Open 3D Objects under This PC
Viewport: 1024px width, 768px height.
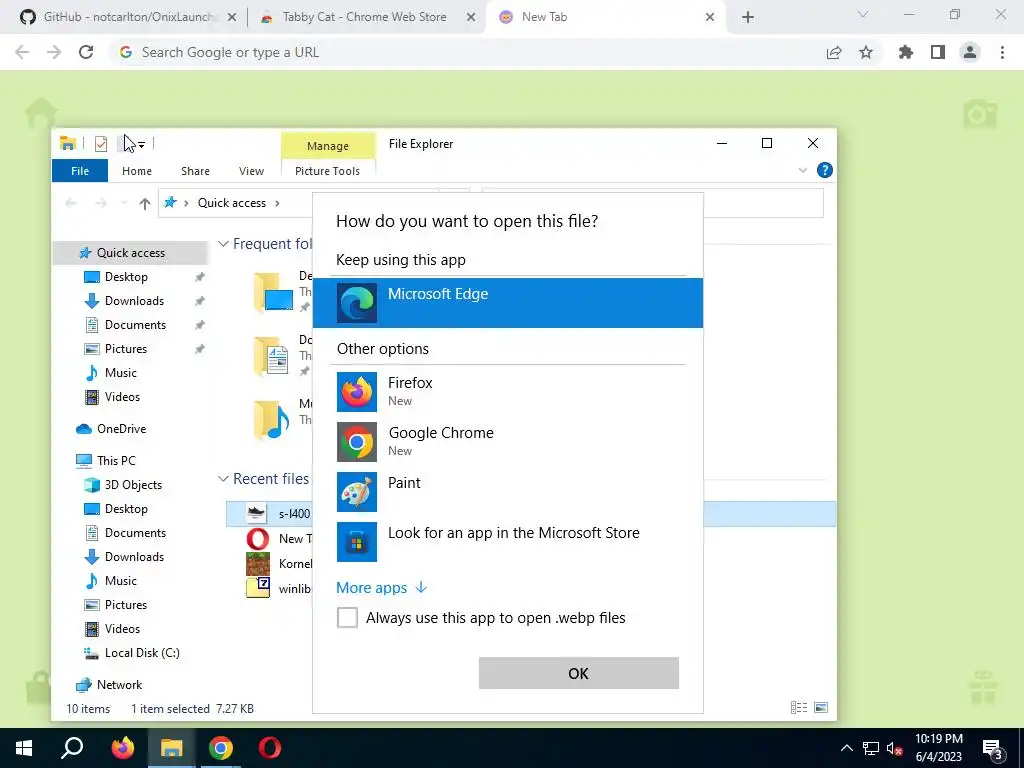pos(133,485)
